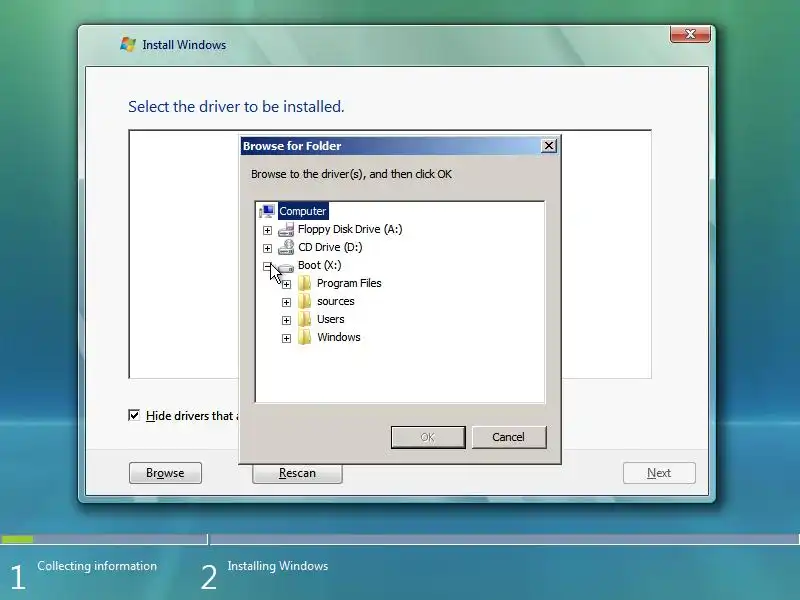Click the 'Installing Windows' step text
Image resolution: width=800 pixels, height=600 pixels.
(x=278, y=566)
